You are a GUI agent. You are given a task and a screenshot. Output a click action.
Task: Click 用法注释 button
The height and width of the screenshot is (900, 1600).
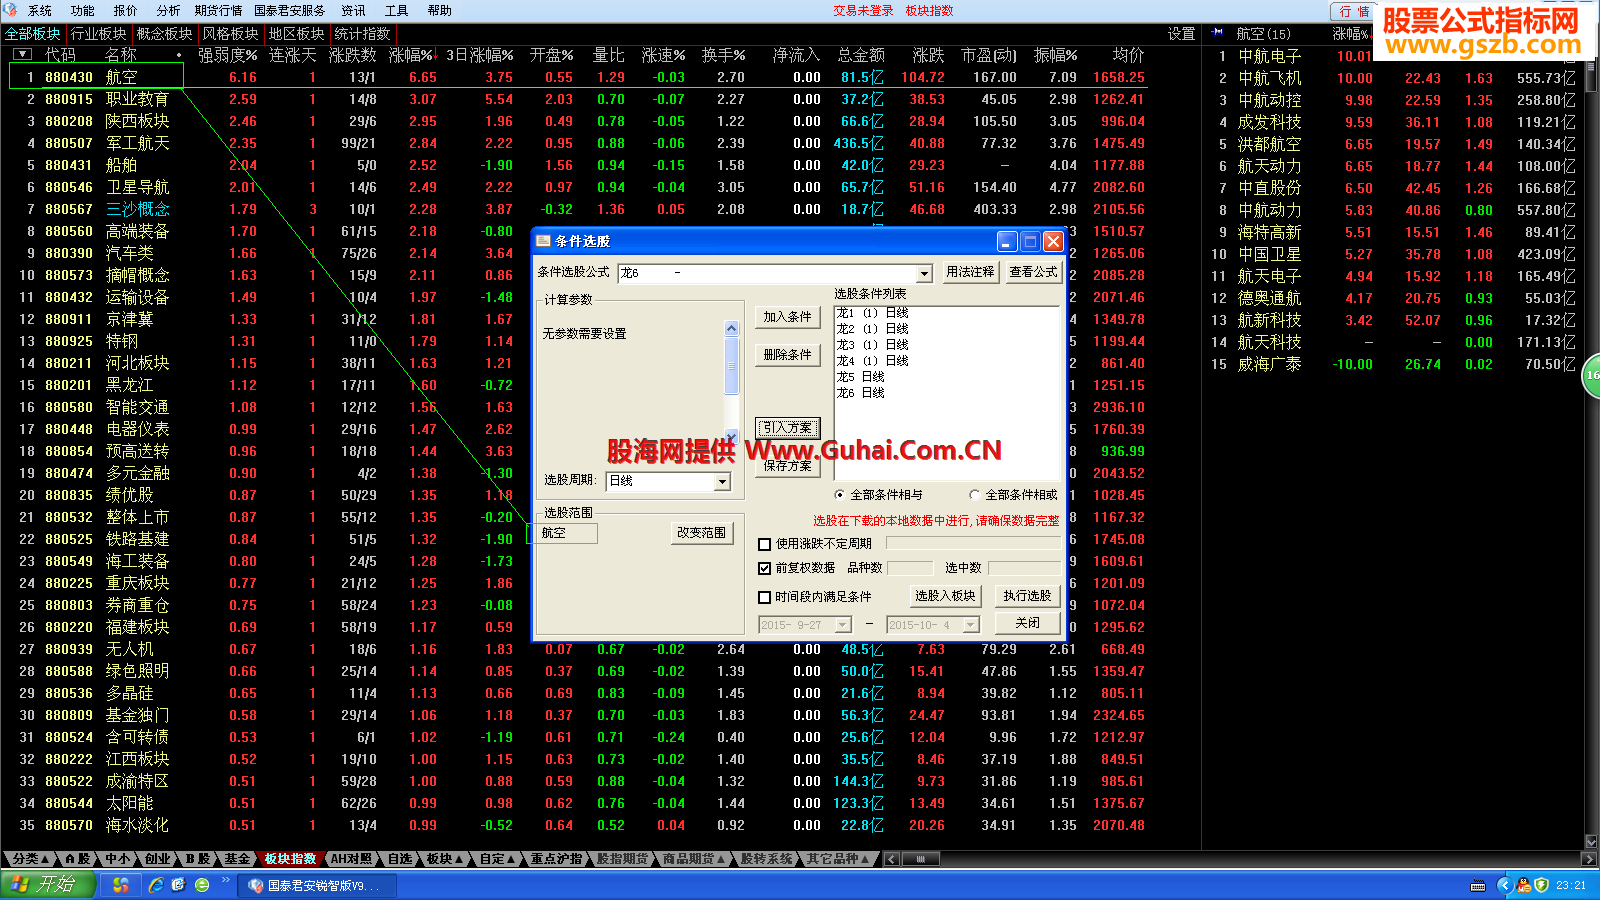(970, 272)
